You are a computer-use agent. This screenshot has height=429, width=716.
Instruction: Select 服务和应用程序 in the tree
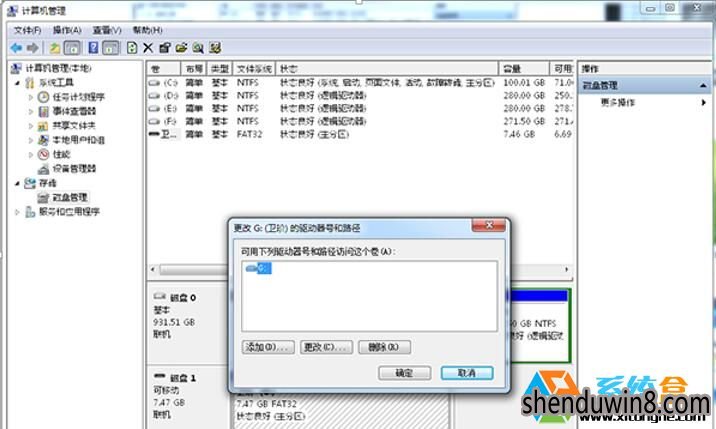click(69, 212)
